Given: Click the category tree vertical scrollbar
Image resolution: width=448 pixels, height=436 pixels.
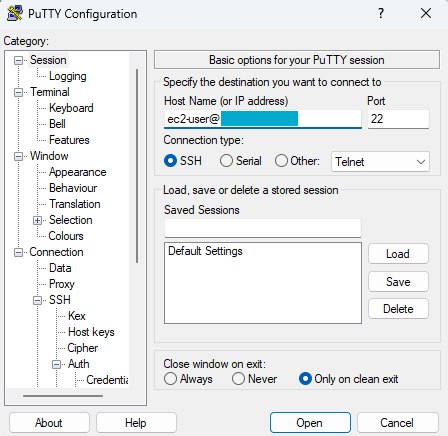Looking at the screenshot, I should (137, 166).
